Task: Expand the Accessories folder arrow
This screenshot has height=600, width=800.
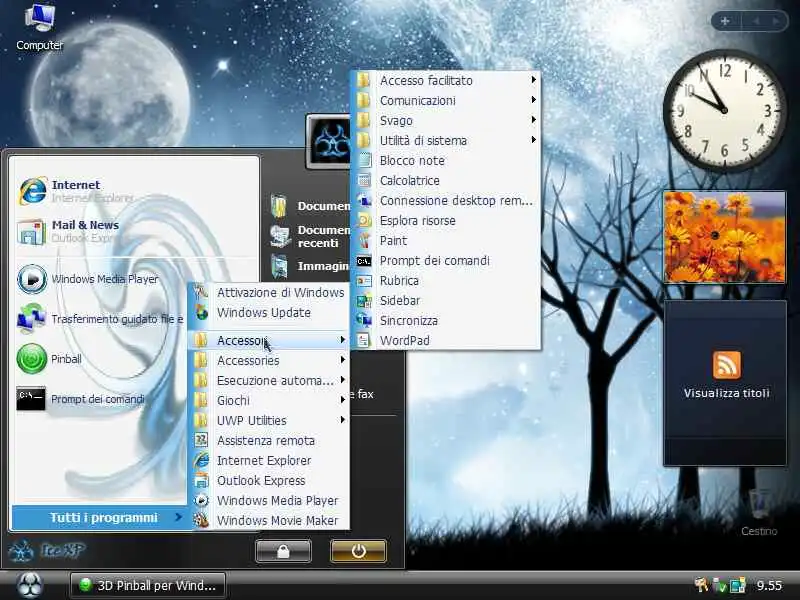Action: point(342,360)
